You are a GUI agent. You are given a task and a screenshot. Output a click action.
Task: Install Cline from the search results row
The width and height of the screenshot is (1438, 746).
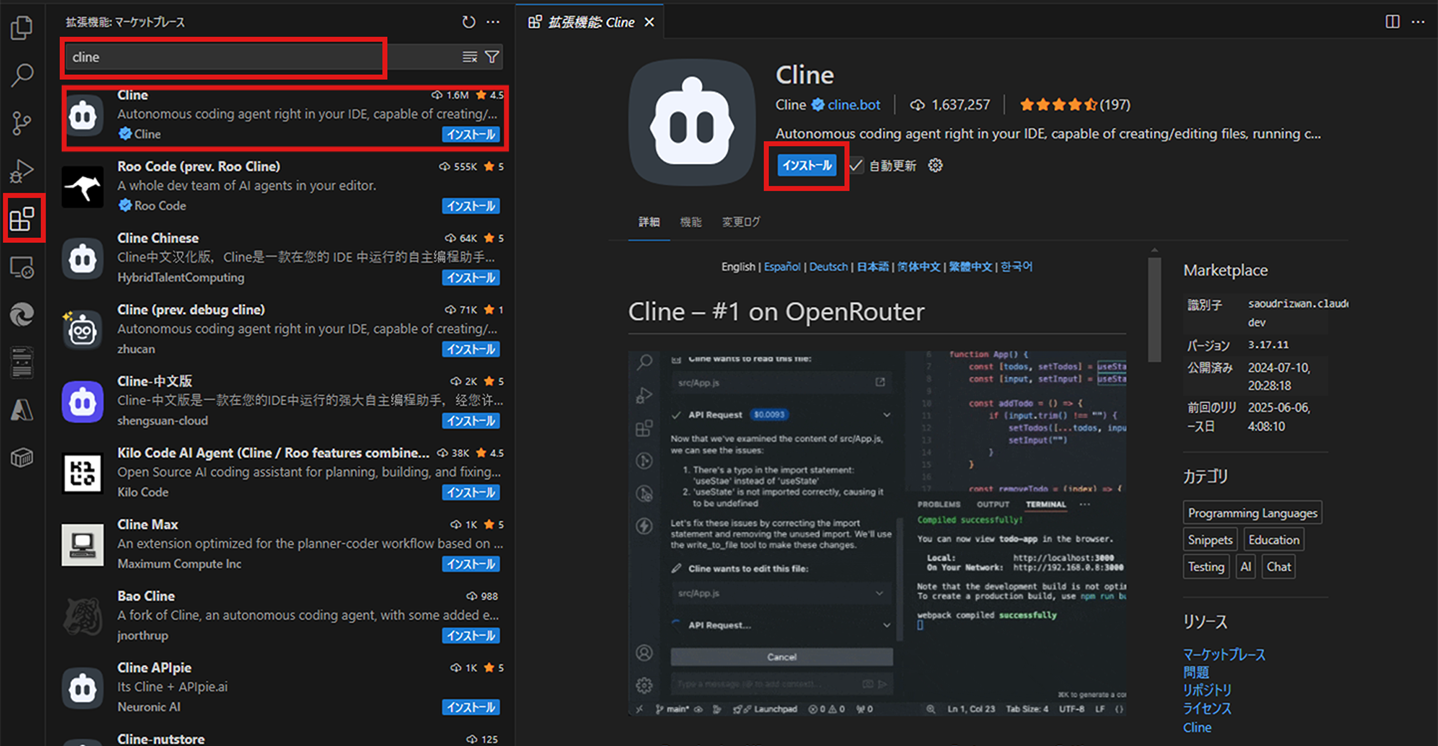click(471, 134)
